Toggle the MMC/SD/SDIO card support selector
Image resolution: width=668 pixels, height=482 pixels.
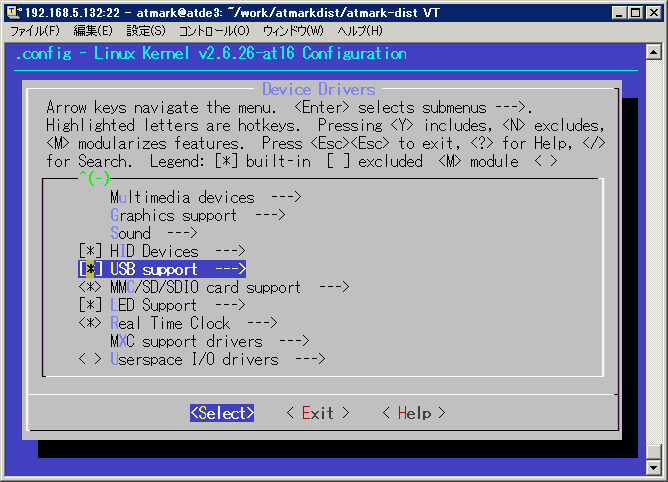click(90, 287)
